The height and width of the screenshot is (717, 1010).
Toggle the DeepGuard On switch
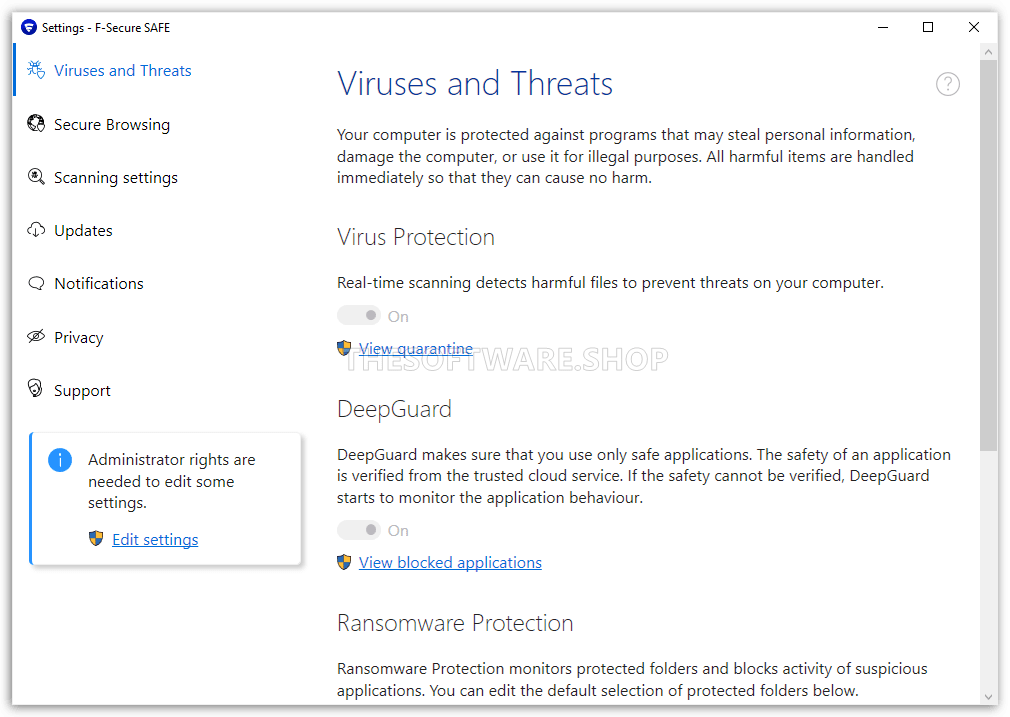coord(359,530)
